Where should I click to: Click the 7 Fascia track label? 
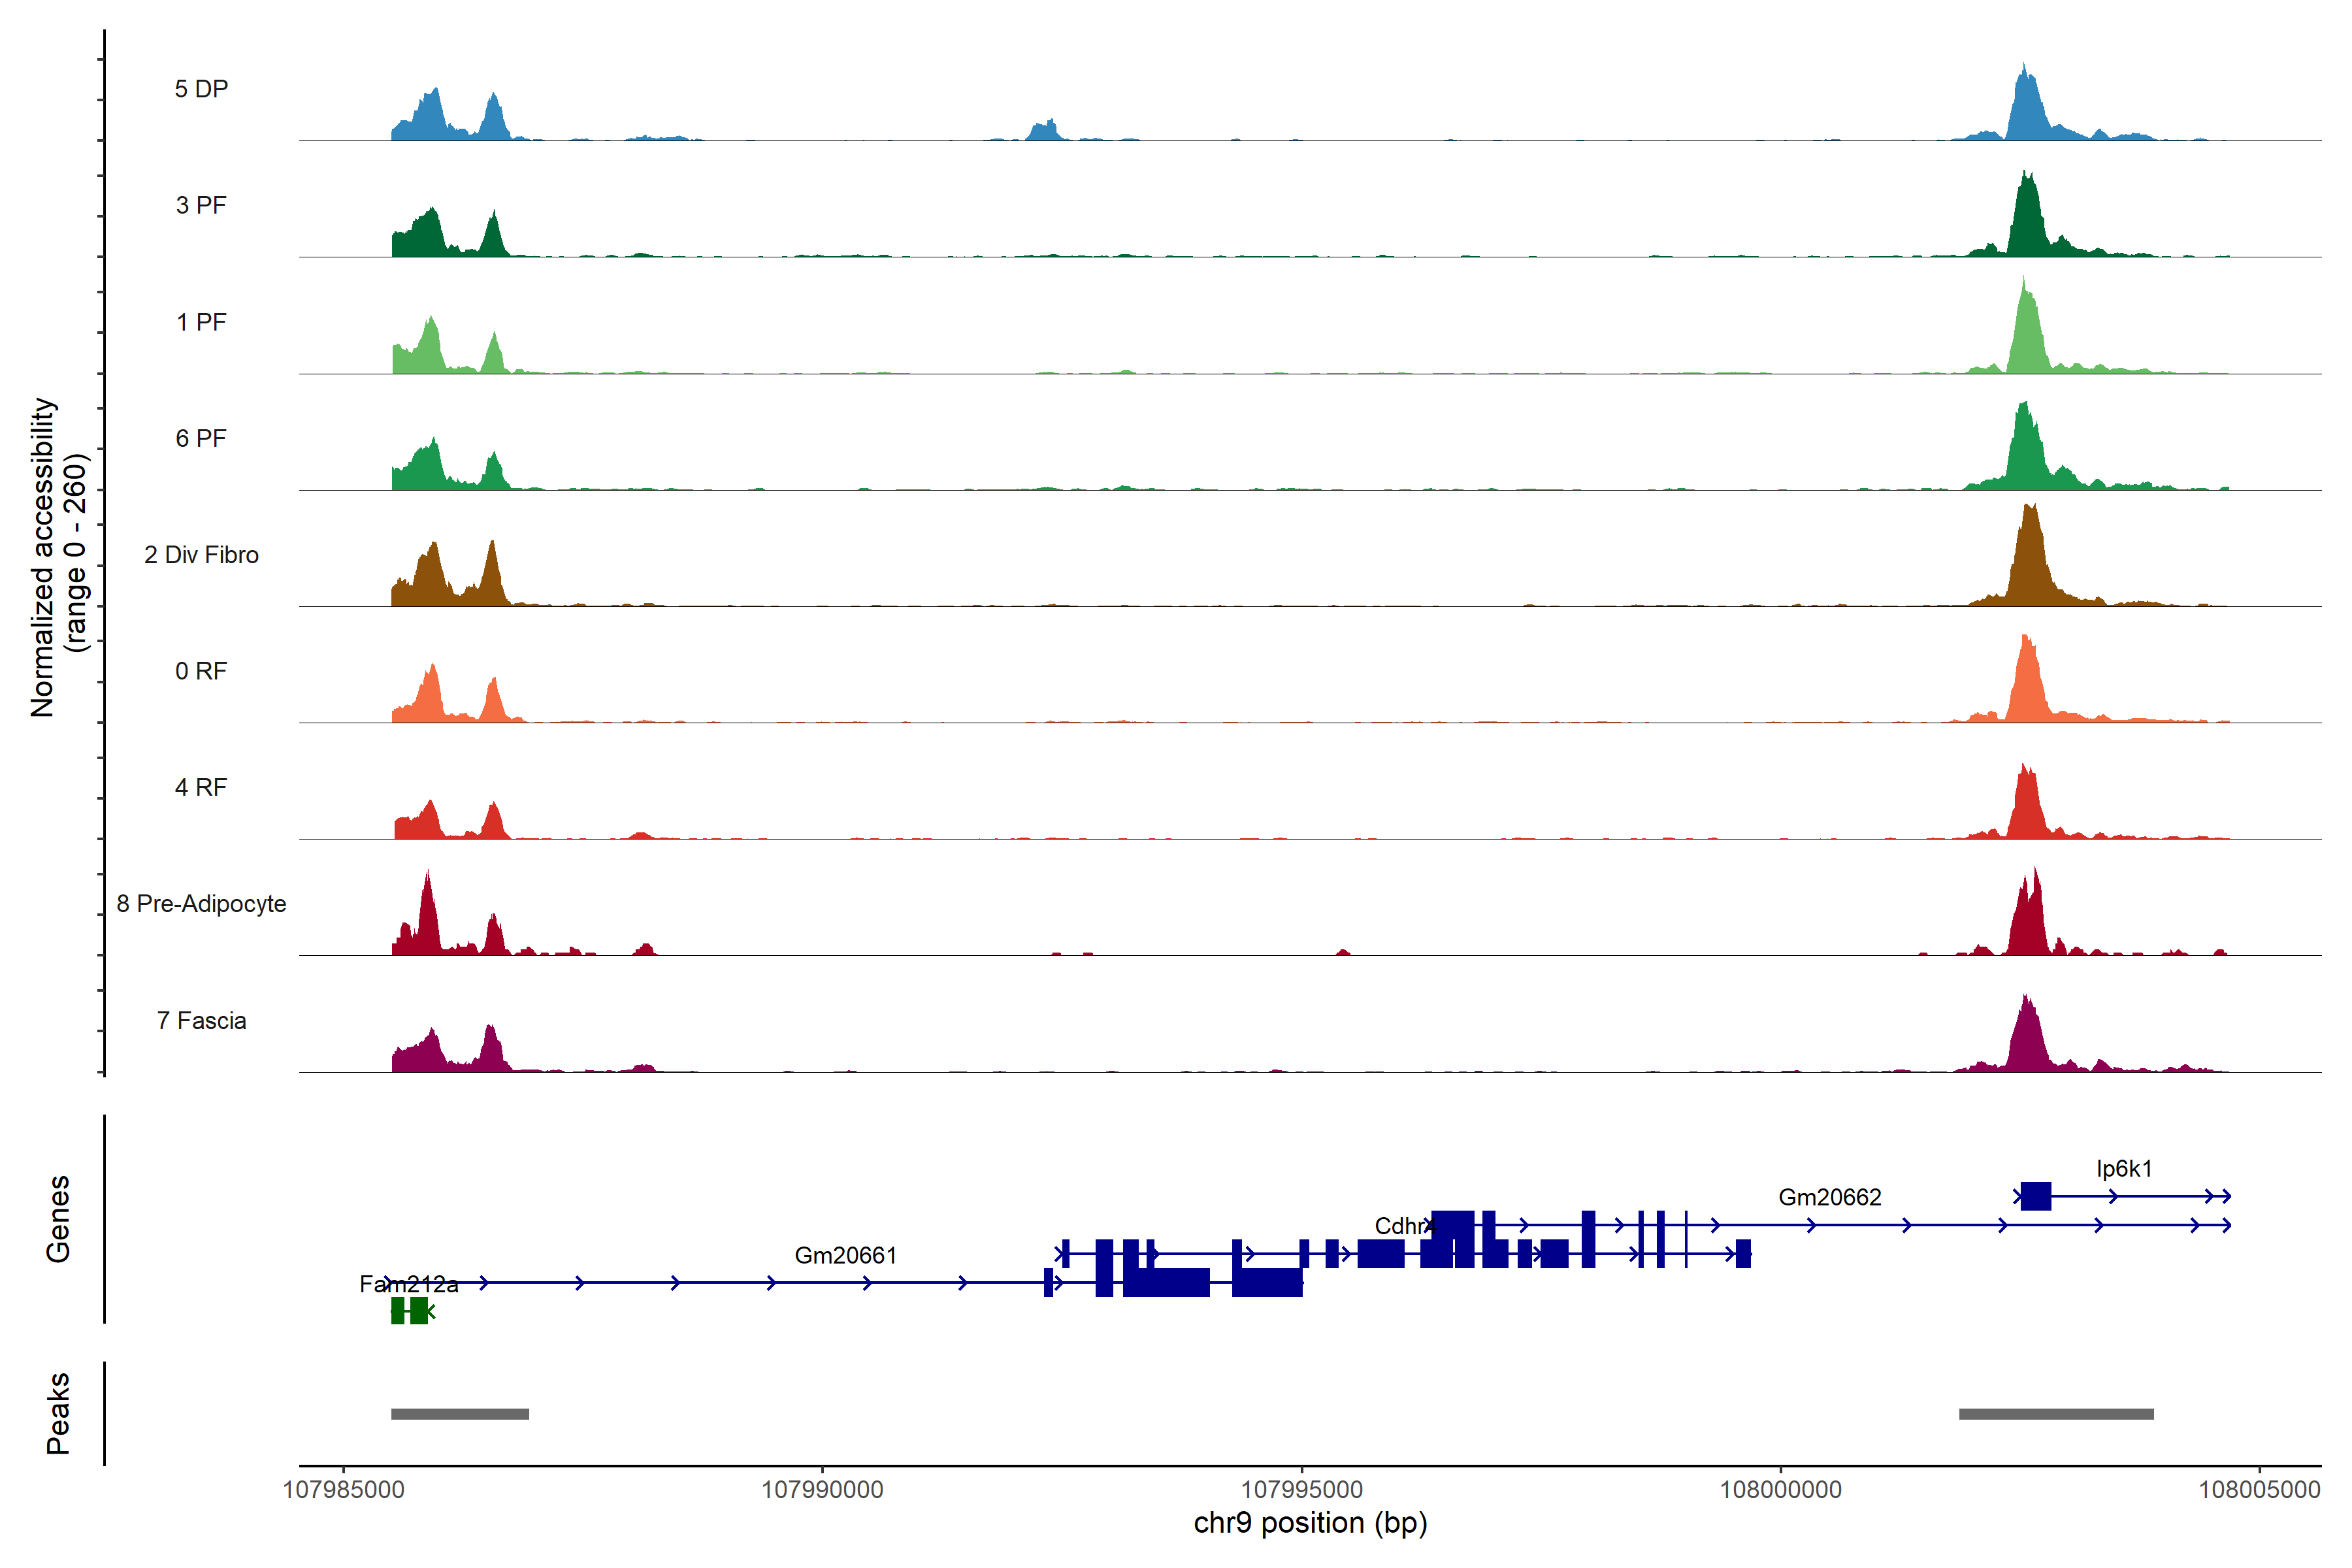pyautogui.click(x=201, y=1021)
